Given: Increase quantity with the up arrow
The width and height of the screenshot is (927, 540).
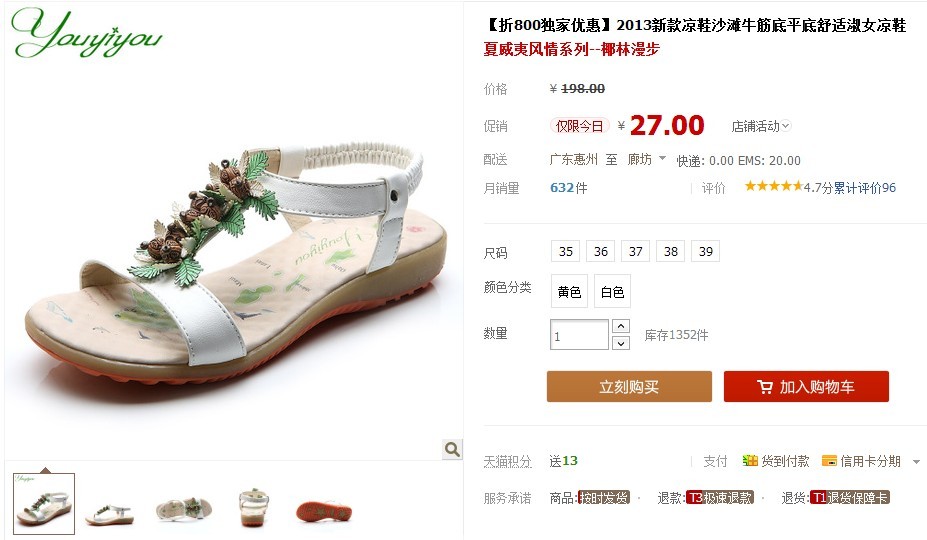Looking at the screenshot, I should [x=620, y=326].
